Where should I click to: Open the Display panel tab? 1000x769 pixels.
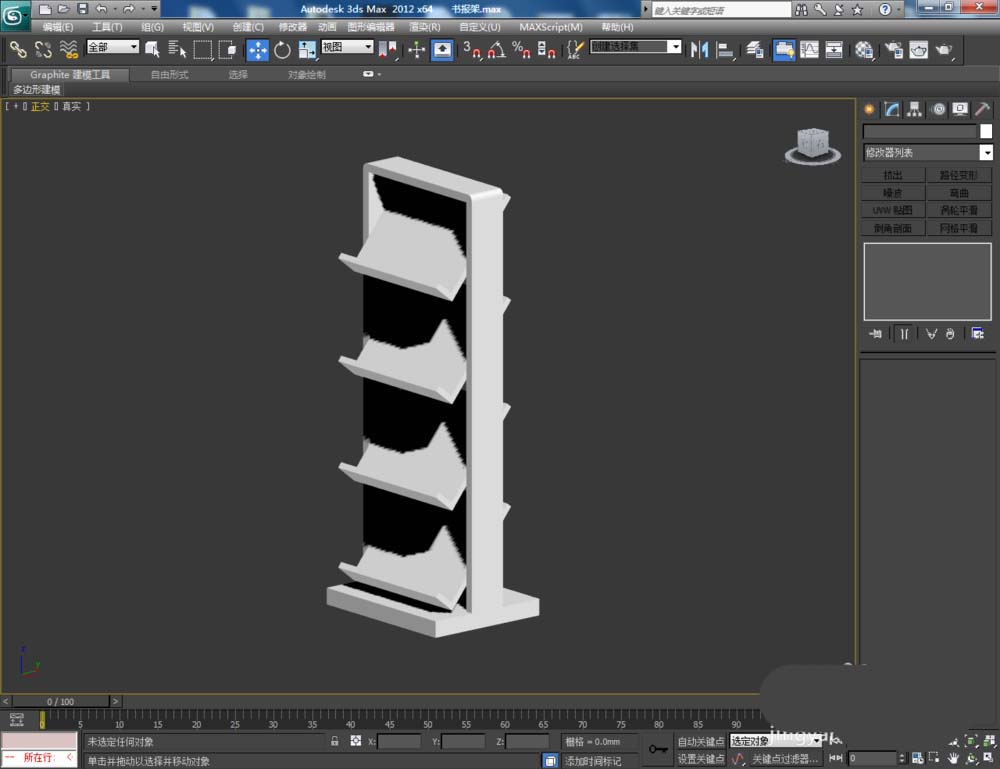tap(960, 109)
